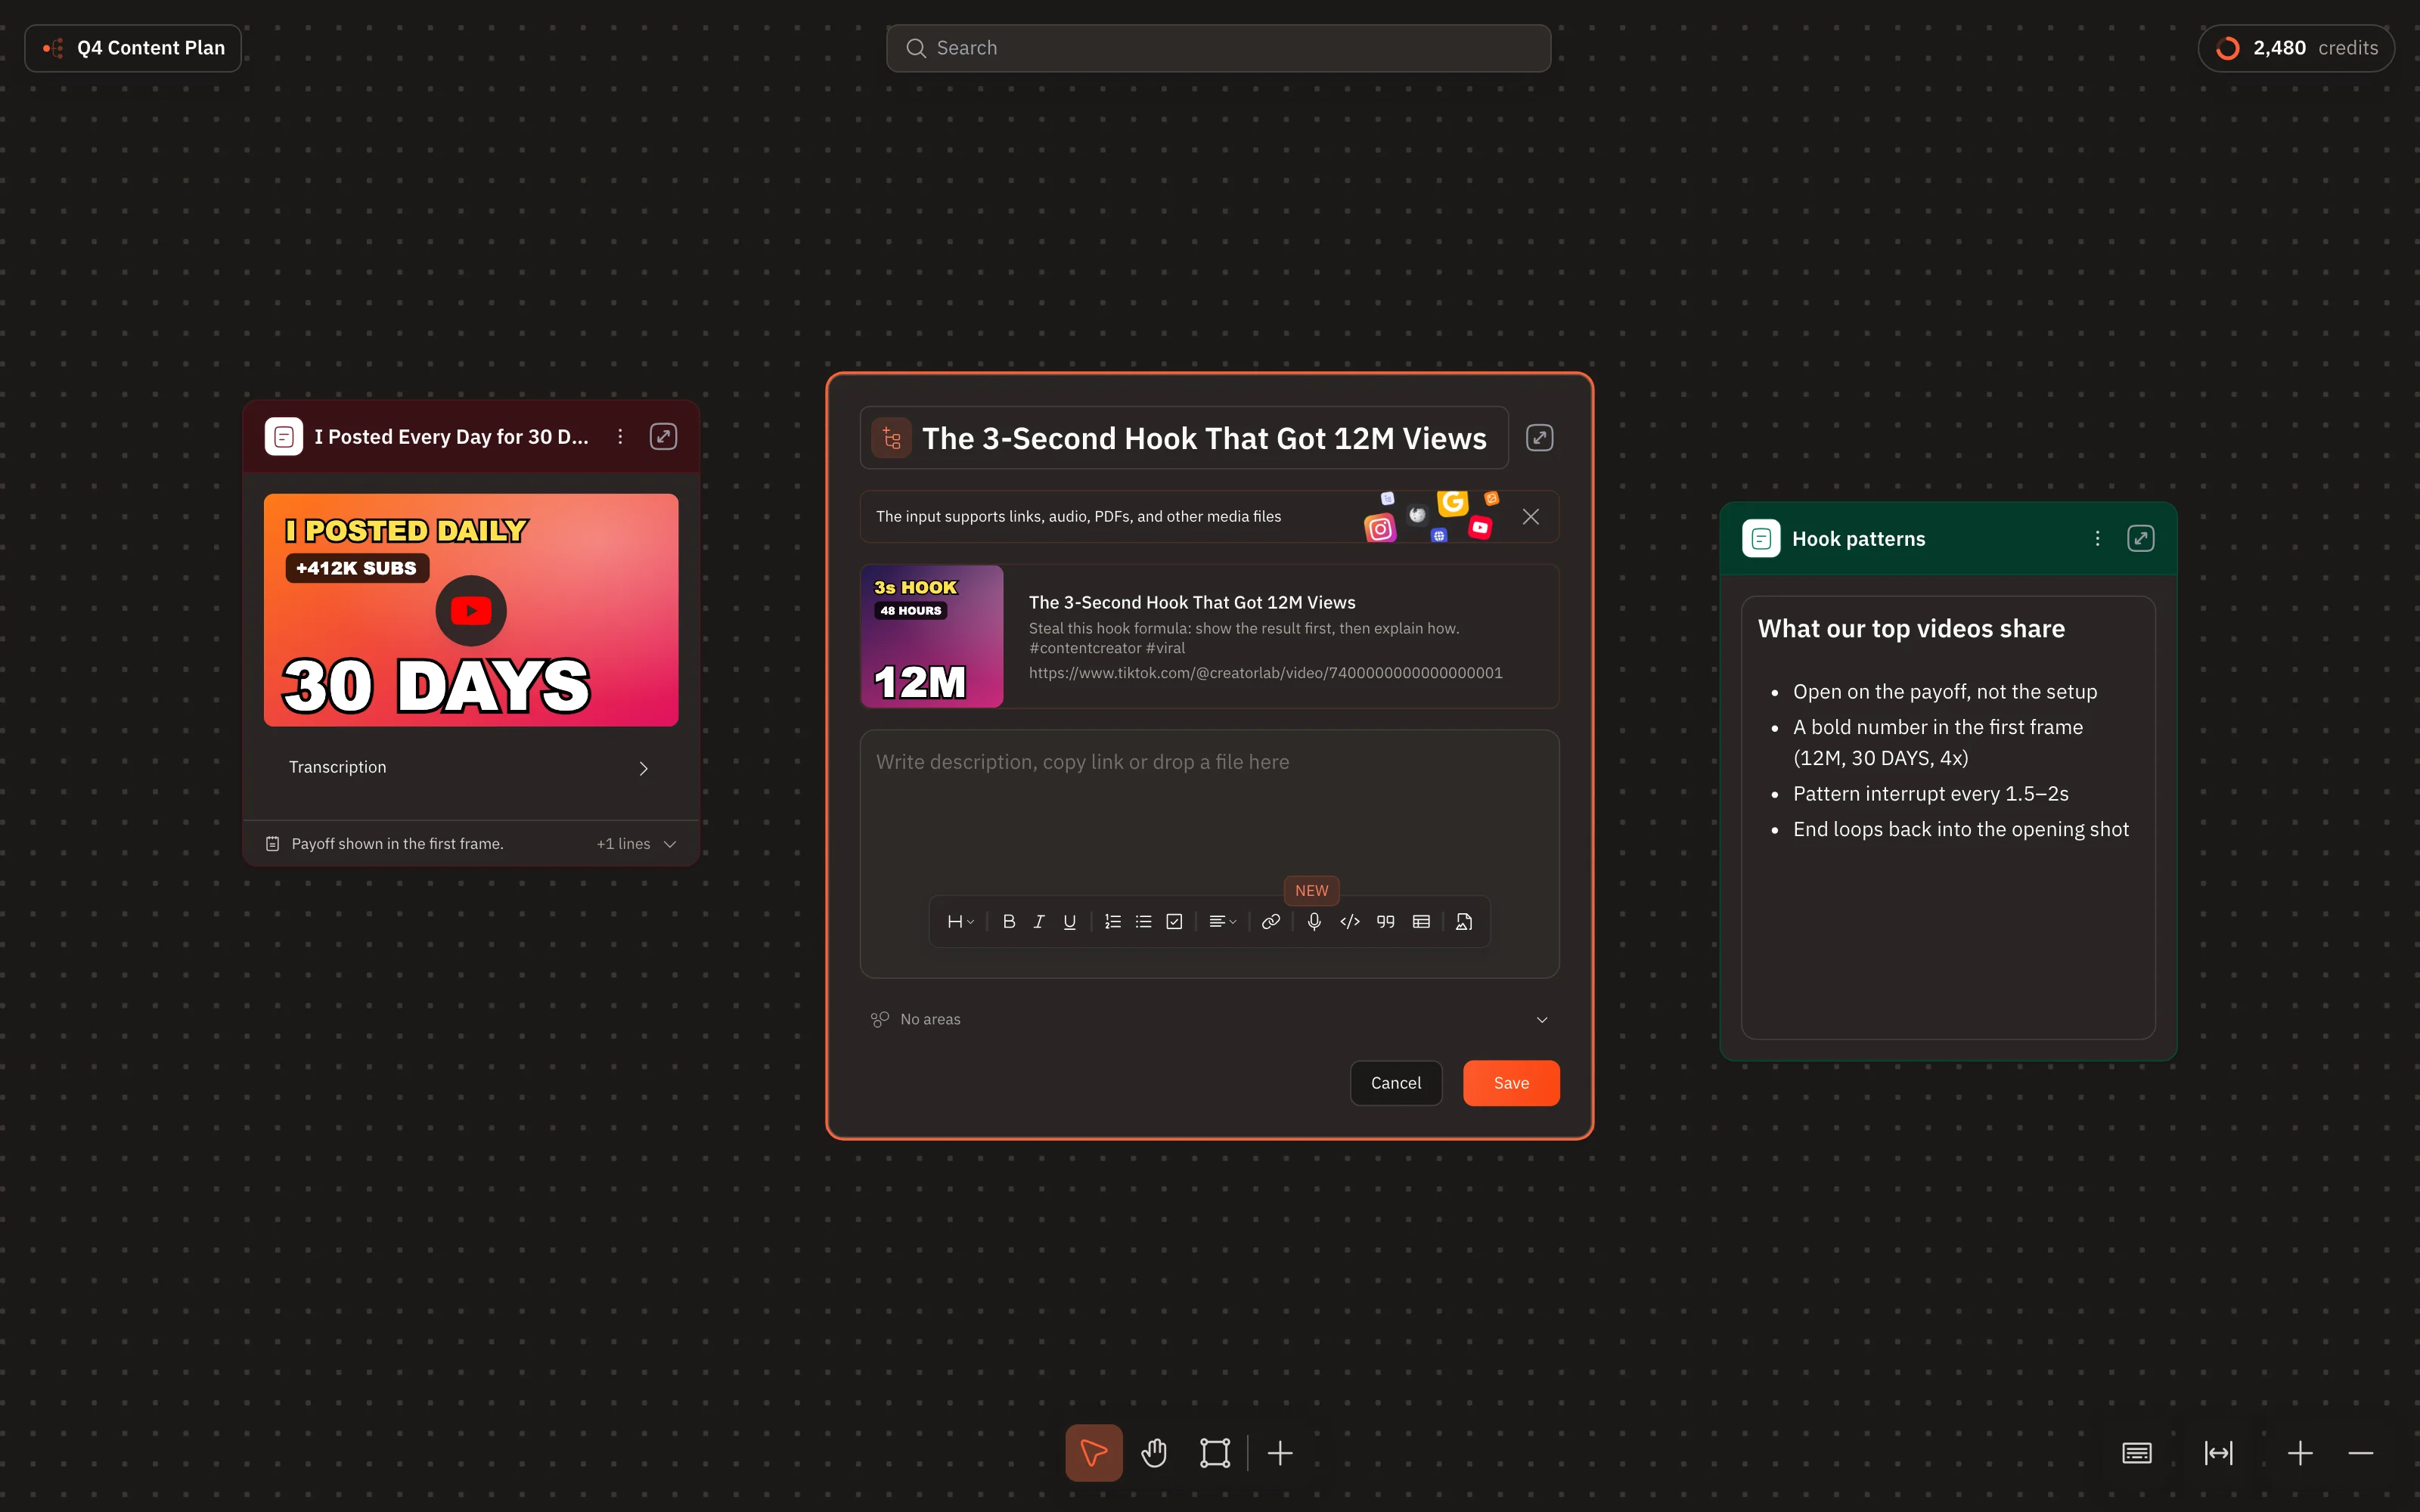Insert a link with the chain icon
Image resolution: width=2420 pixels, height=1512 pixels.
(1270, 922)
